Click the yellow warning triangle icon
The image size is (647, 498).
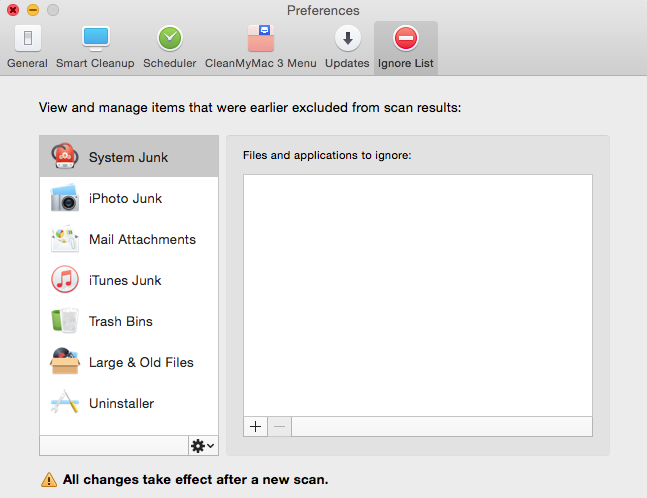[x=49, y=480]
